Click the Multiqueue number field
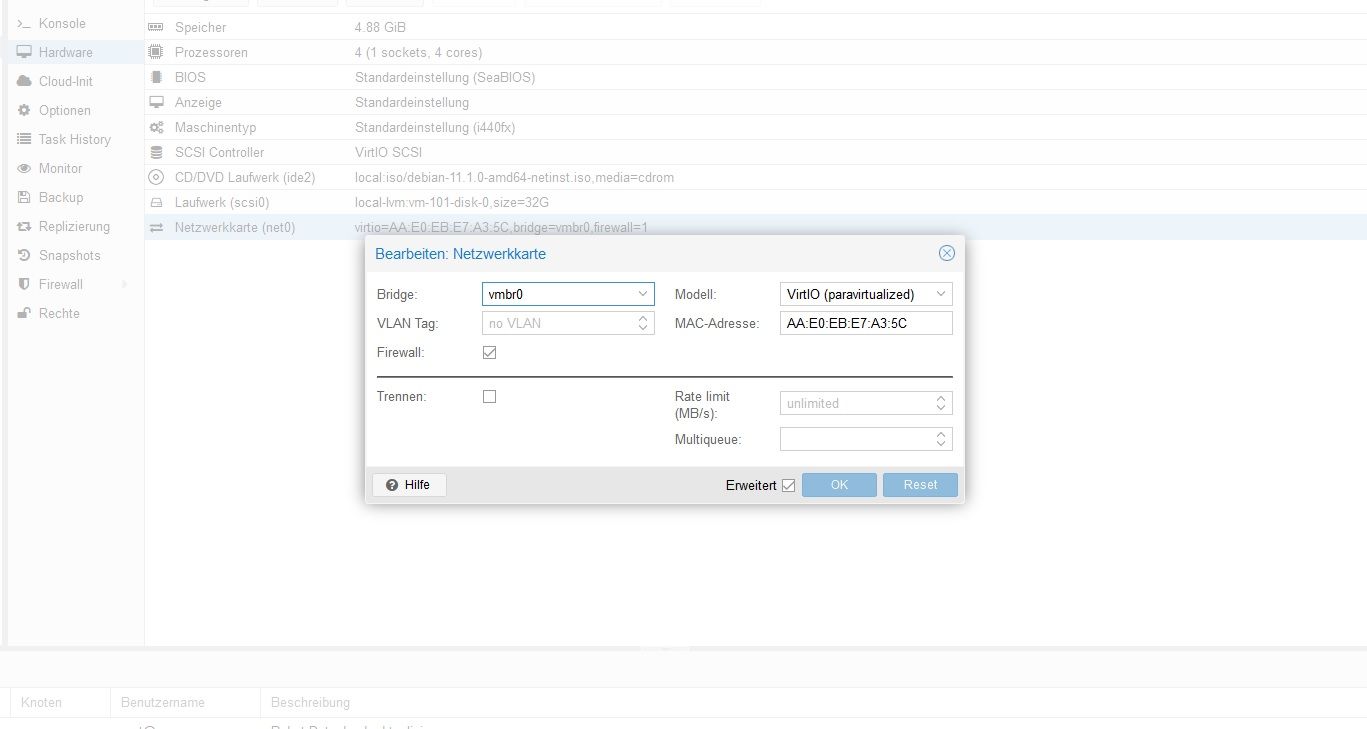Screen dimensions: 1367x729 pos(866,439)
